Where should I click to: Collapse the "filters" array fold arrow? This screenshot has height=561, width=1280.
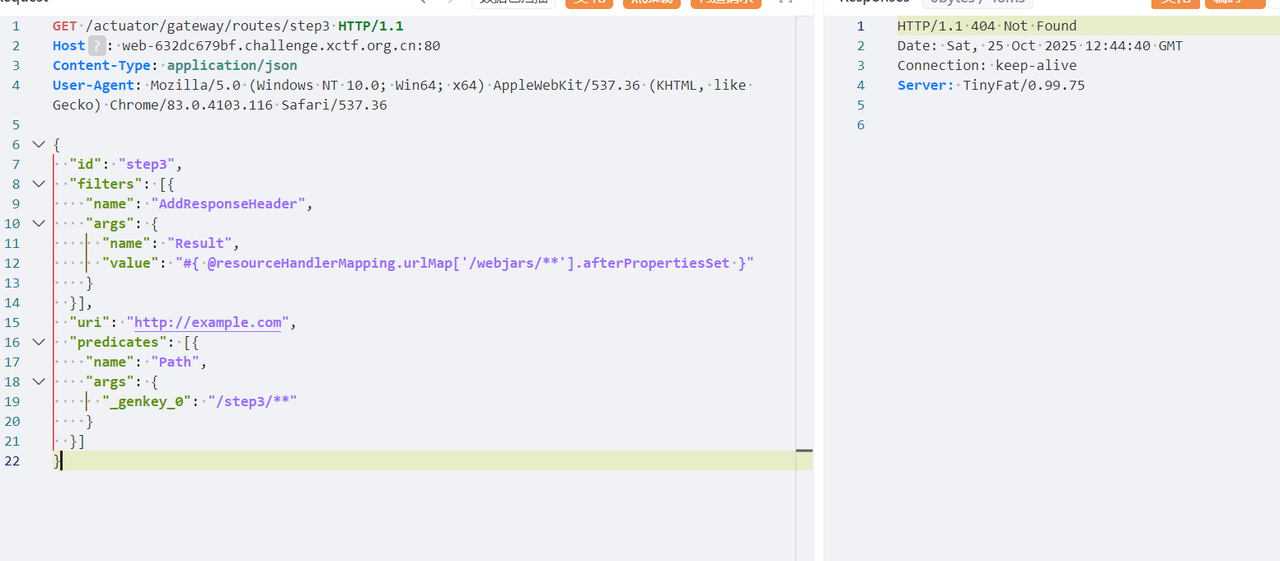coord(38,184)
